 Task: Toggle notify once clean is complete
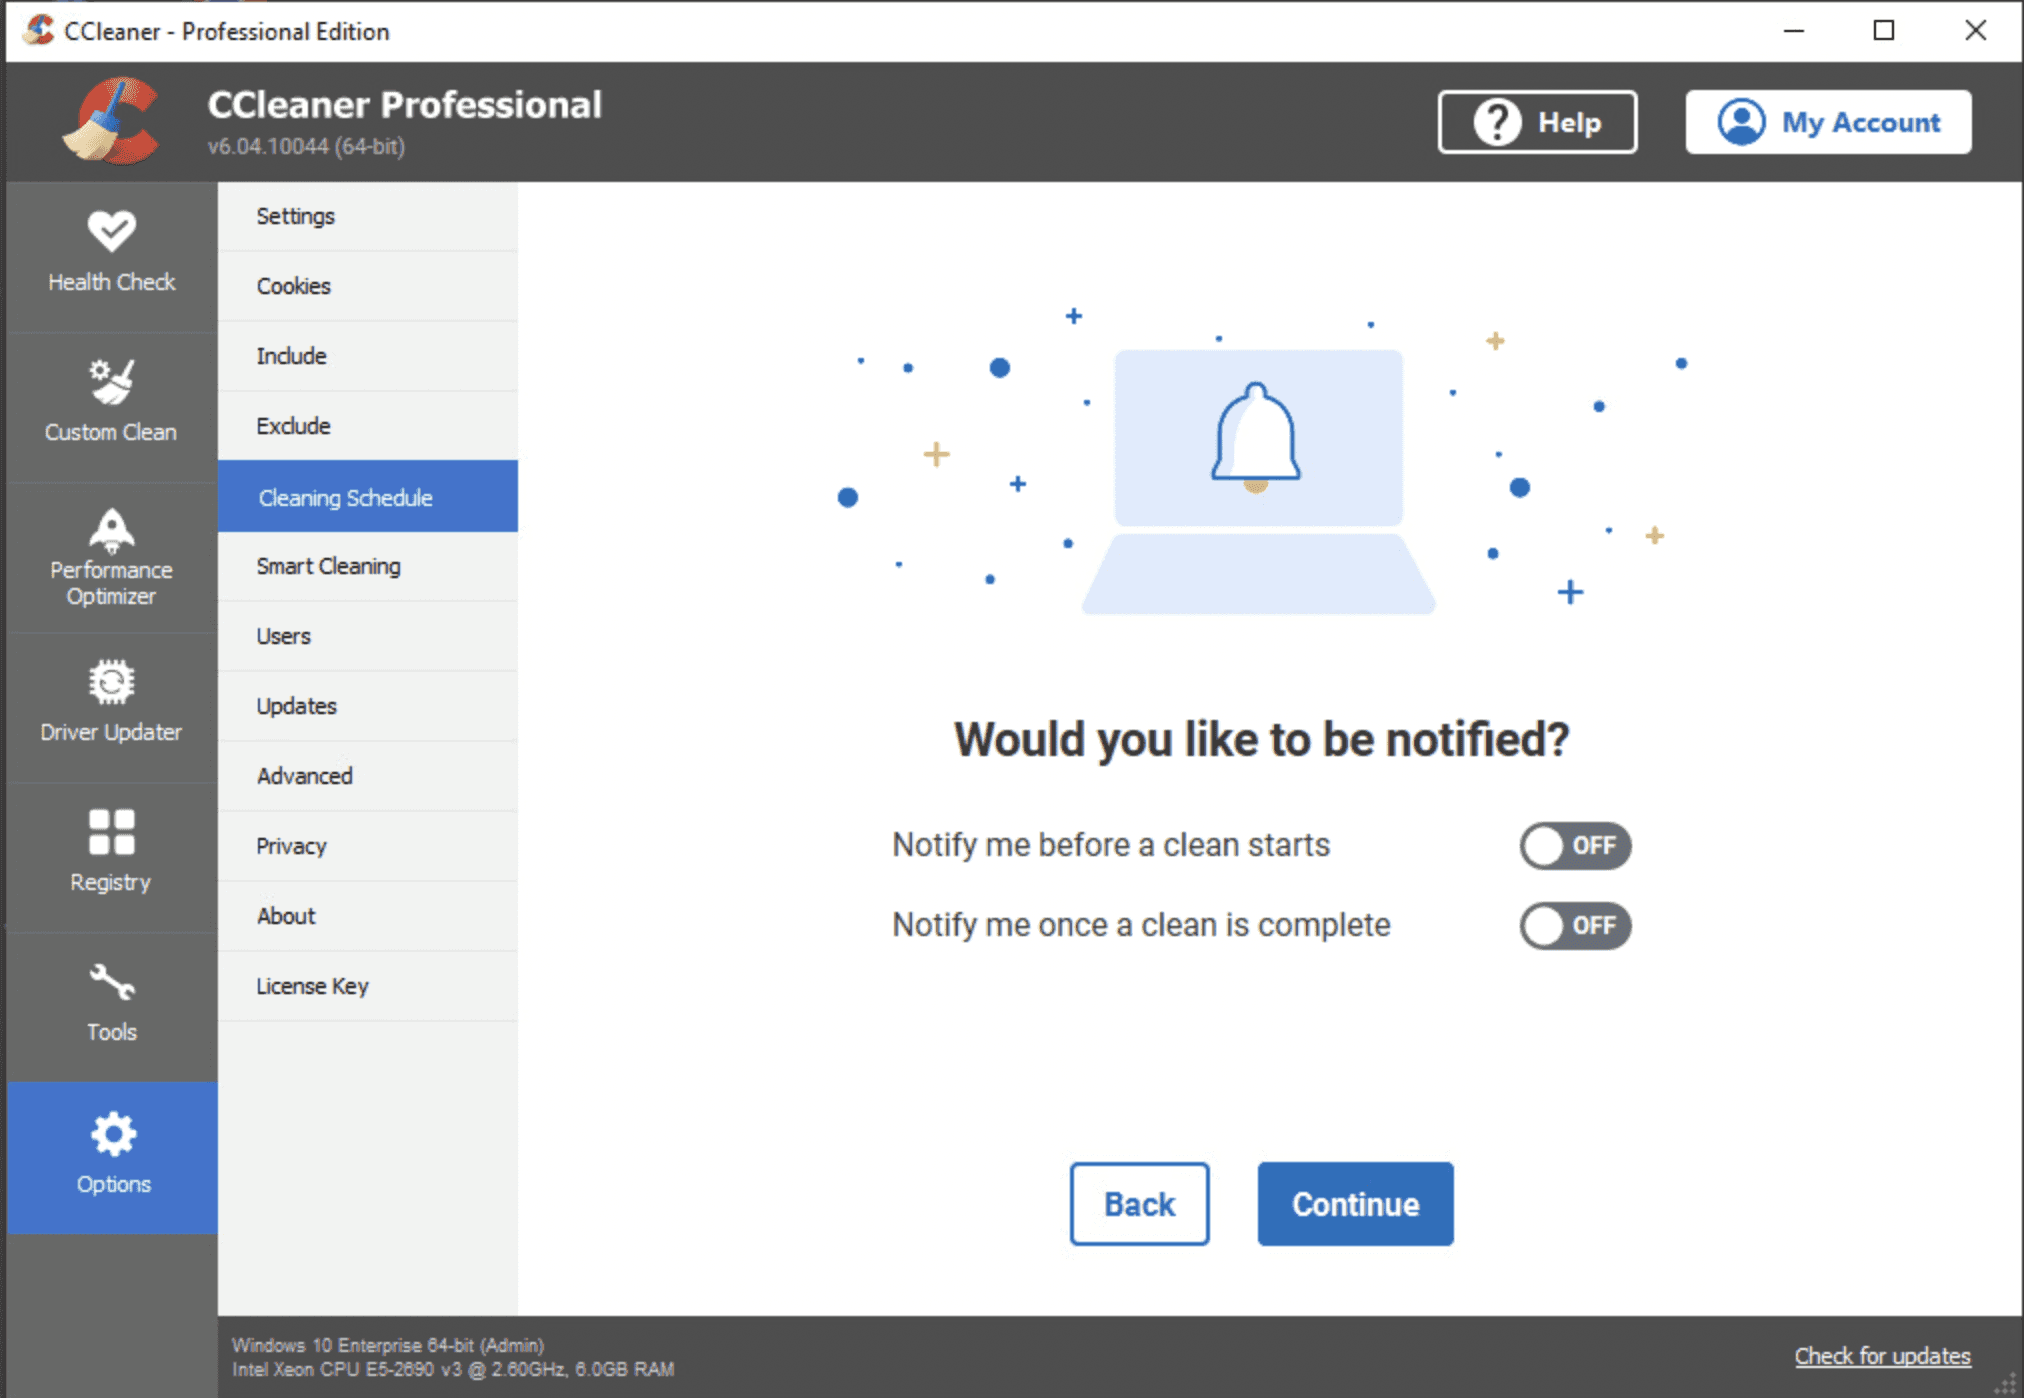click(x=1575, y=926)
